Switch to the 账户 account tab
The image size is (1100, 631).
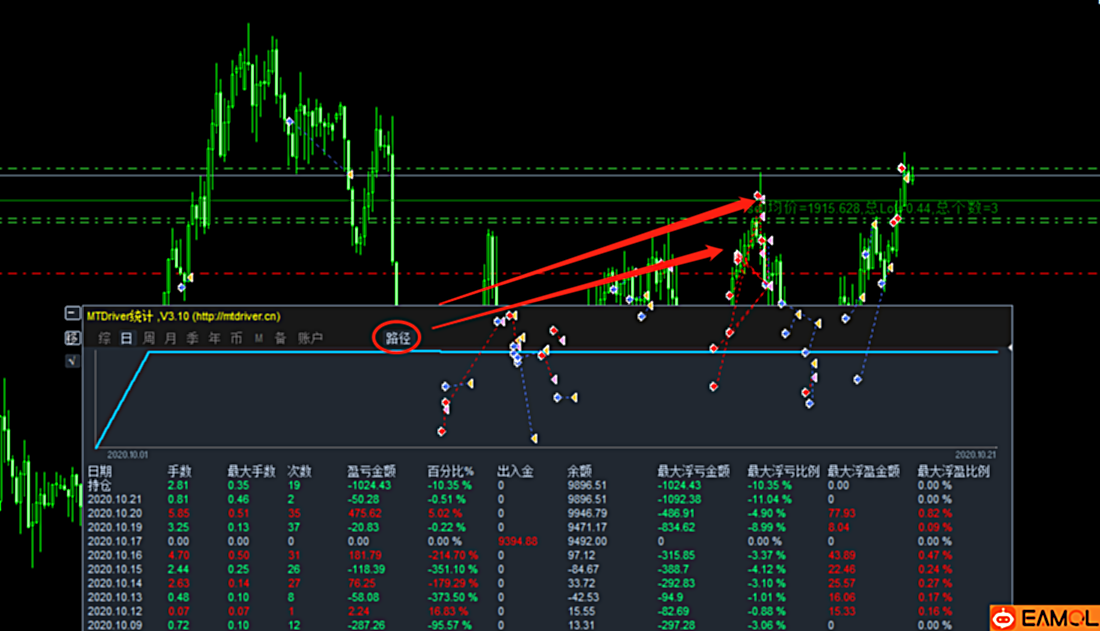(310, 338)
